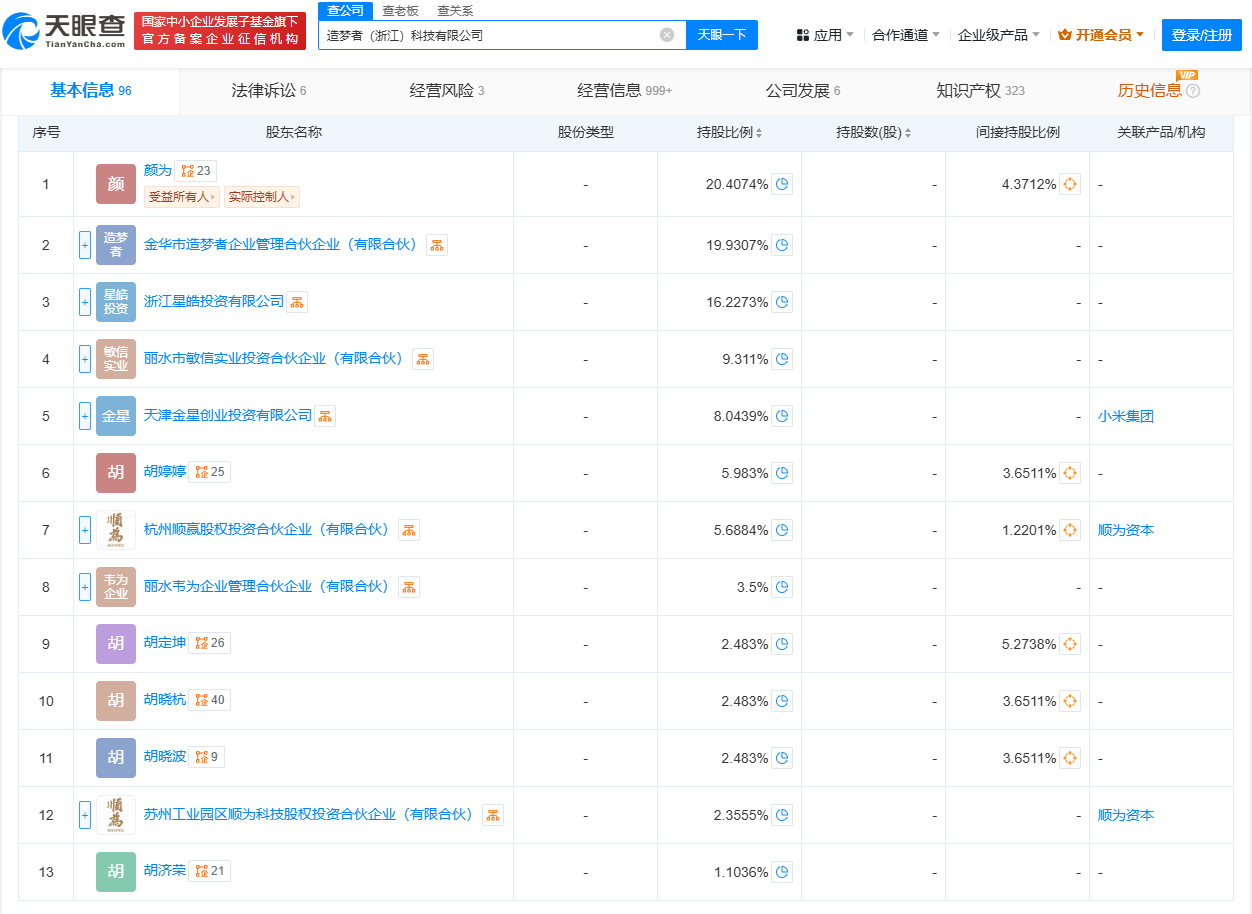Click the company search input field
Viewport: 1252px width, 914px height.
point(490,35)
